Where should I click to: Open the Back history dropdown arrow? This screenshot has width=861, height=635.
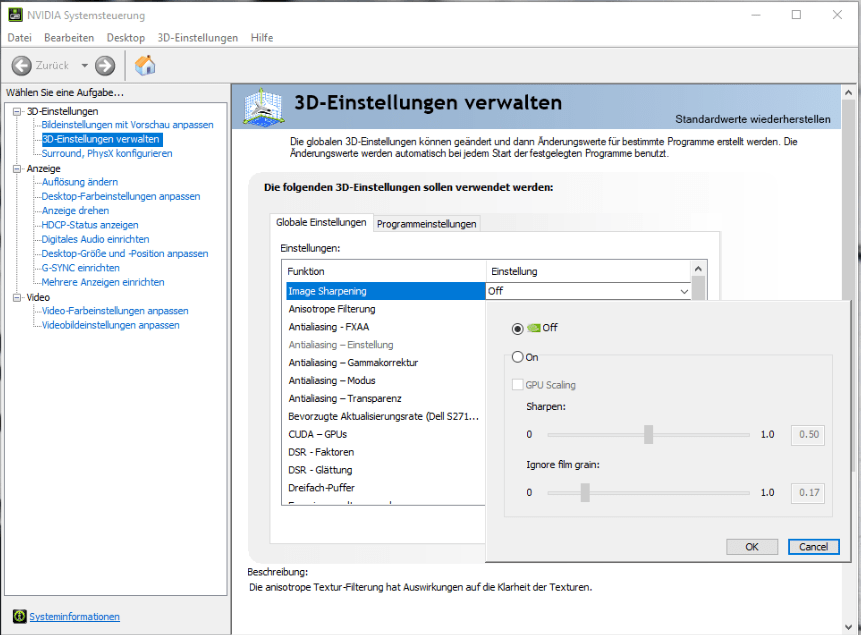tap(85, 65)
